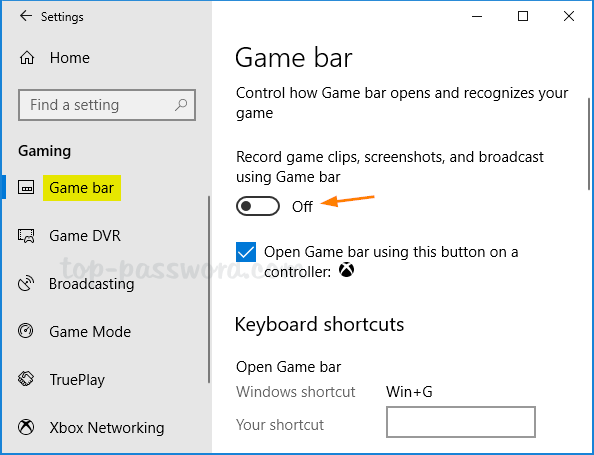The height and width of the screenshot is (455, 594).
Task: Click the TruePlay icon
Action: (26, 379)
